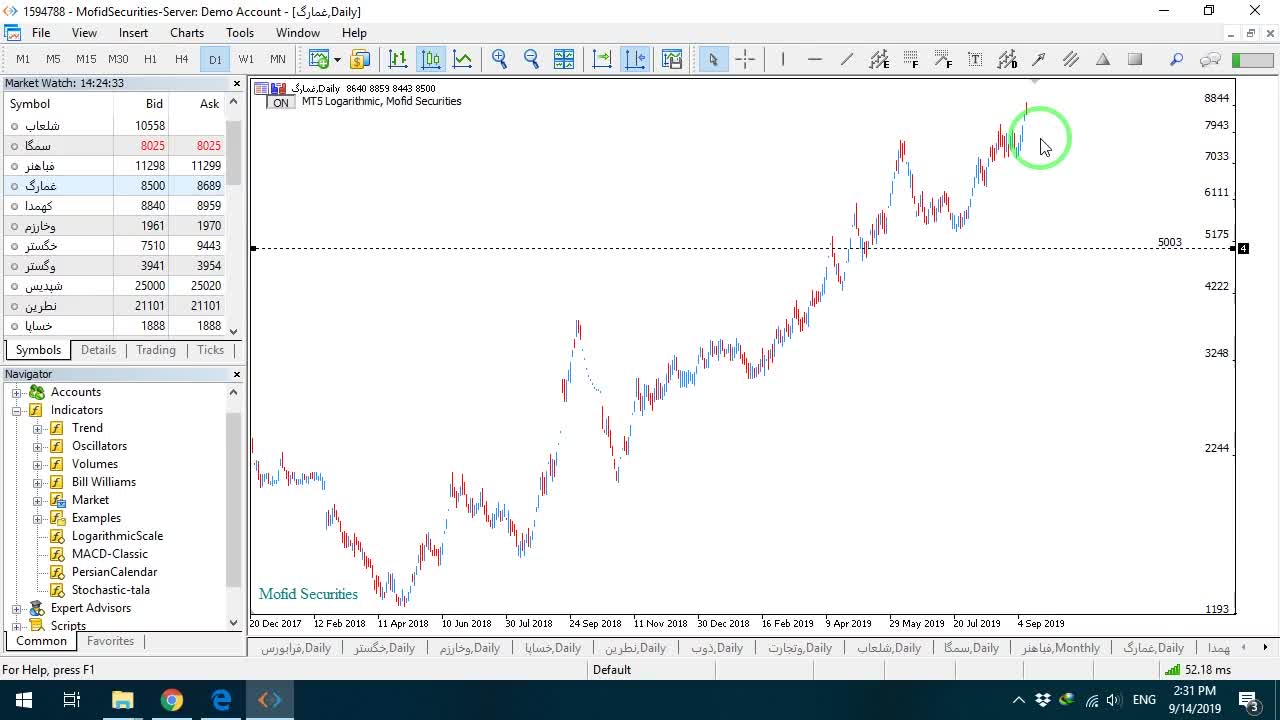Expand the Trend indicators folder
The width and height of the screenshot is (1280, 720).
tap(38, 428)
